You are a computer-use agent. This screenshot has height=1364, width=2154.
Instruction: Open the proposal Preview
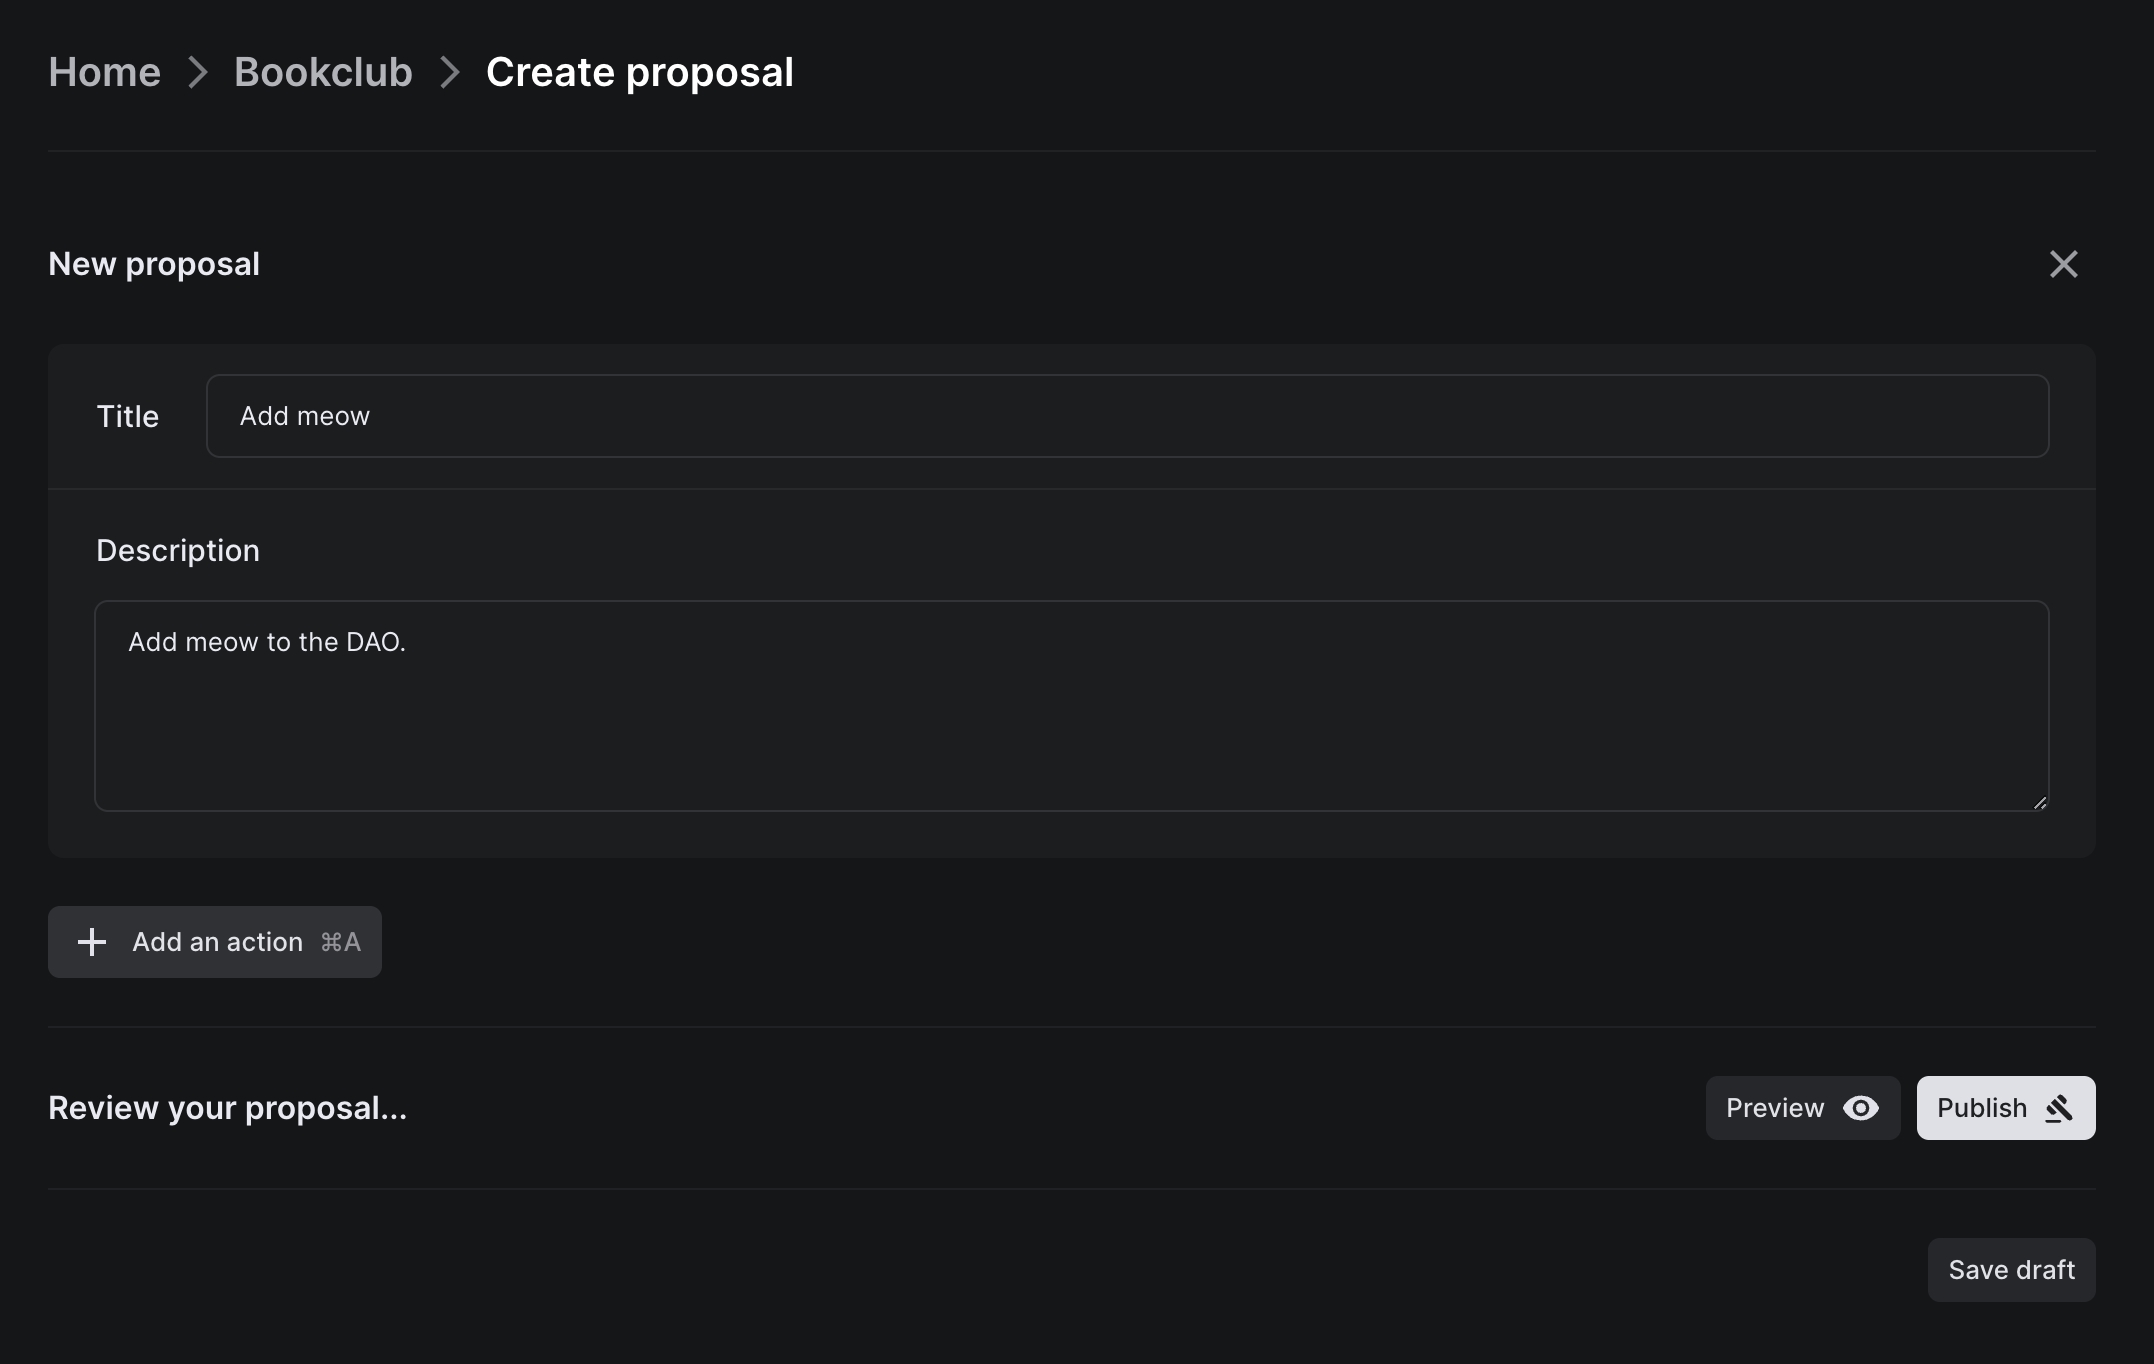coord(1776,1108)
